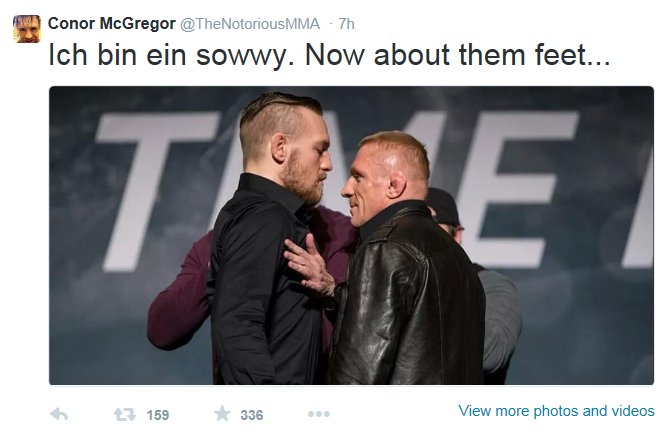Click the black leather jacket in photo
This screenshot has width=667, height=432.
coord(408,298)
